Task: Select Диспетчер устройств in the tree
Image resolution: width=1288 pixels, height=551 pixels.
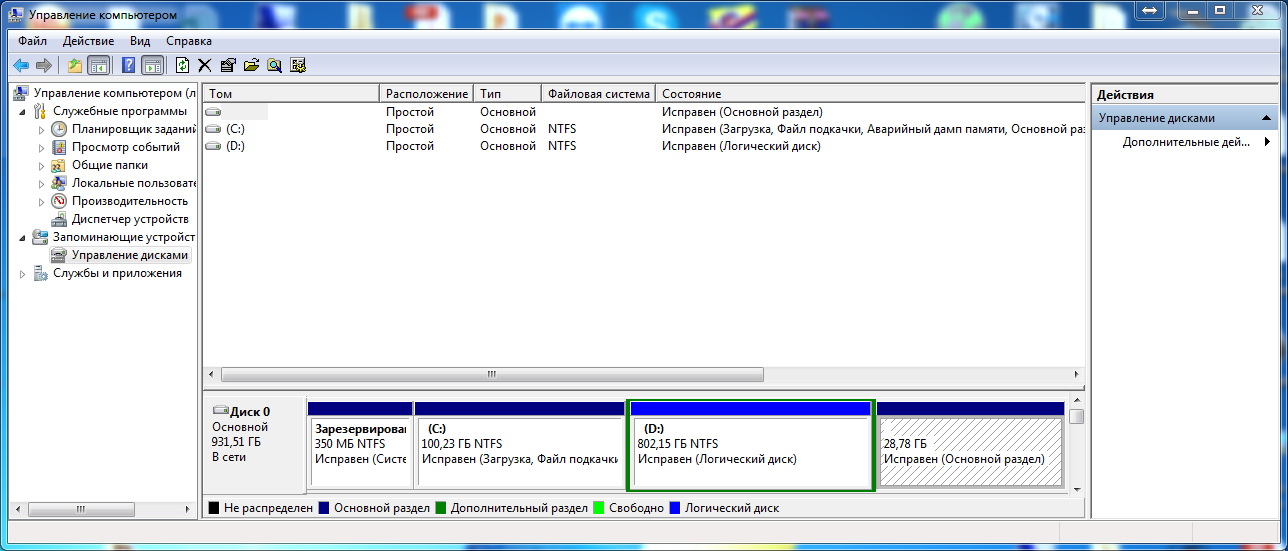Action: click(130, 219)
